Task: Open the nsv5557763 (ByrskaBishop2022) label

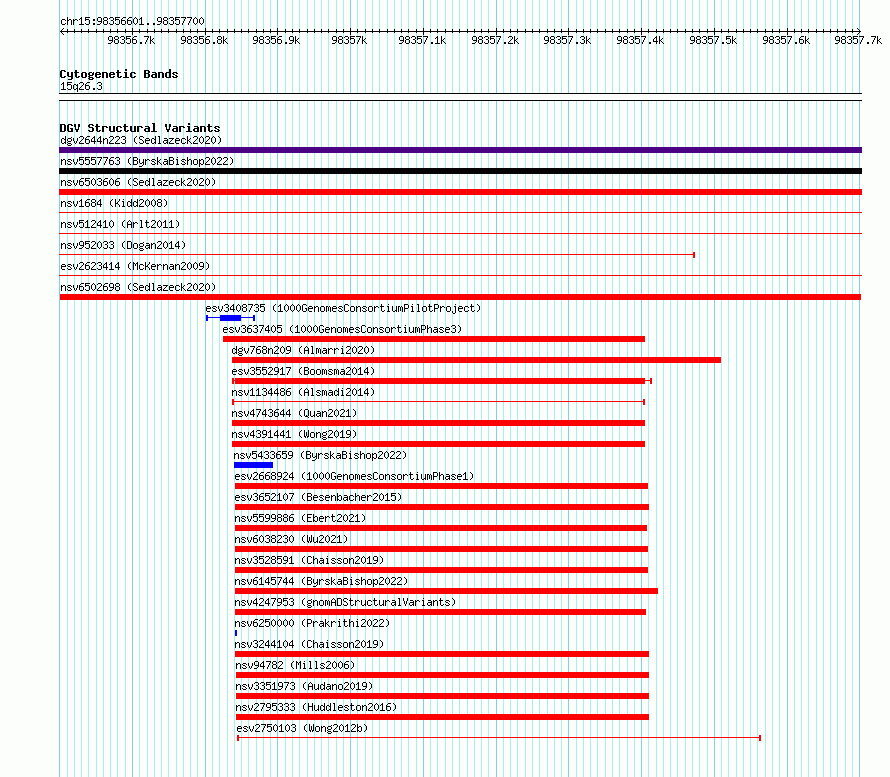Action: [x=147, y=161]
